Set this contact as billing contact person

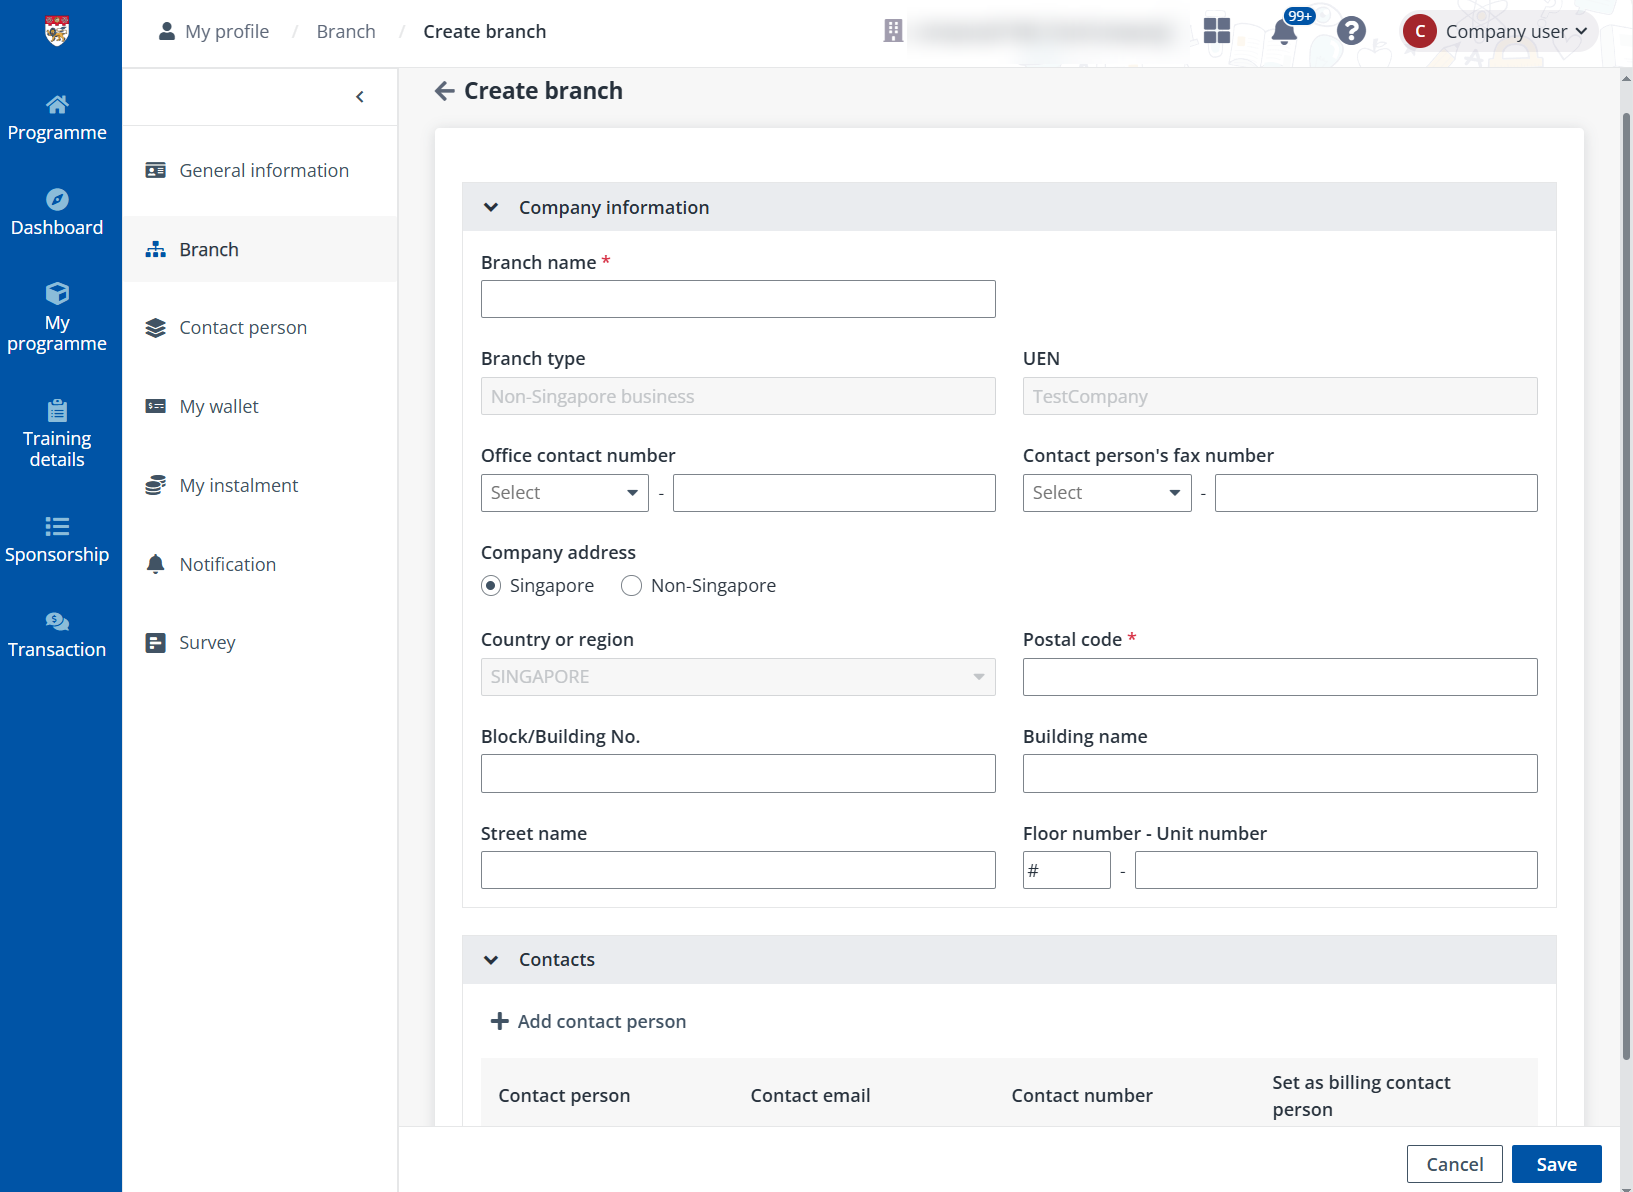pos(1361,1095)
